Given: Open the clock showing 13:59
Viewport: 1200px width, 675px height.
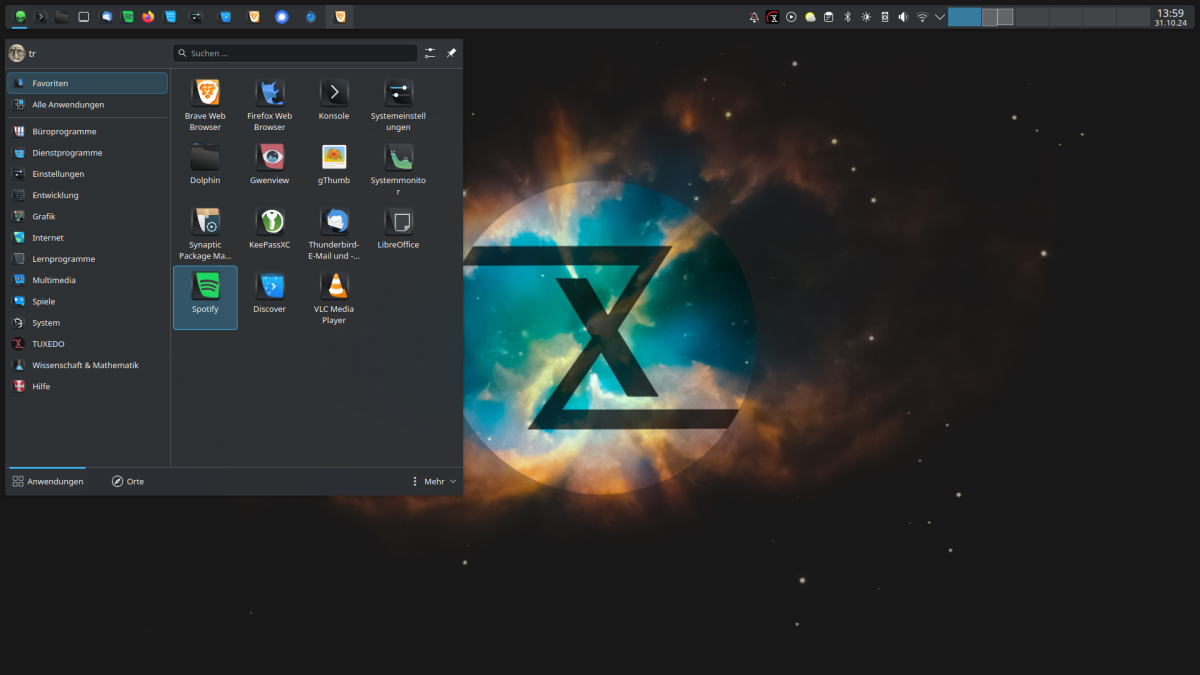Looking at the screenshot, I should click(1170, 17).
